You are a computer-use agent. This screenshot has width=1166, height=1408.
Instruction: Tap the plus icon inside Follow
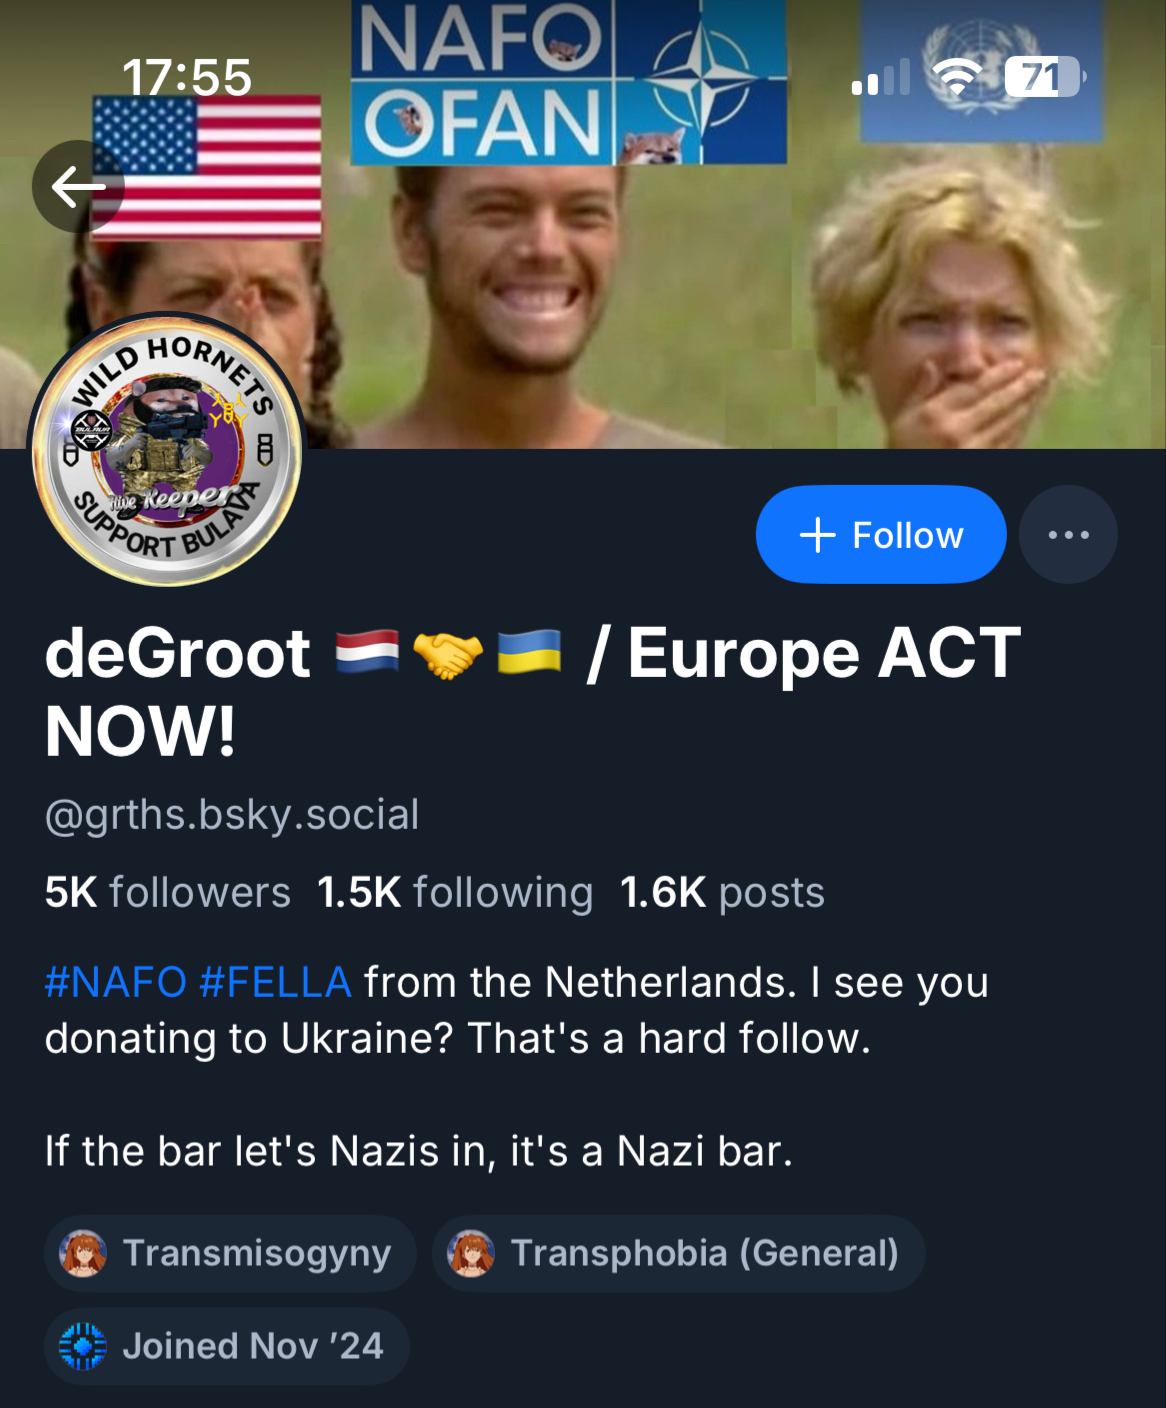click(x=817, y=535)
